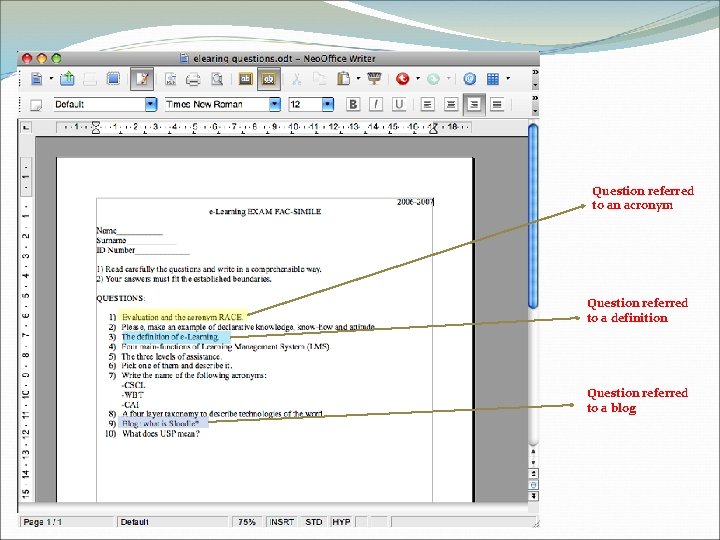Click the 75% zoom level field
The height and width of the screenshot is (540, 720).
click(x=247, y=522)
